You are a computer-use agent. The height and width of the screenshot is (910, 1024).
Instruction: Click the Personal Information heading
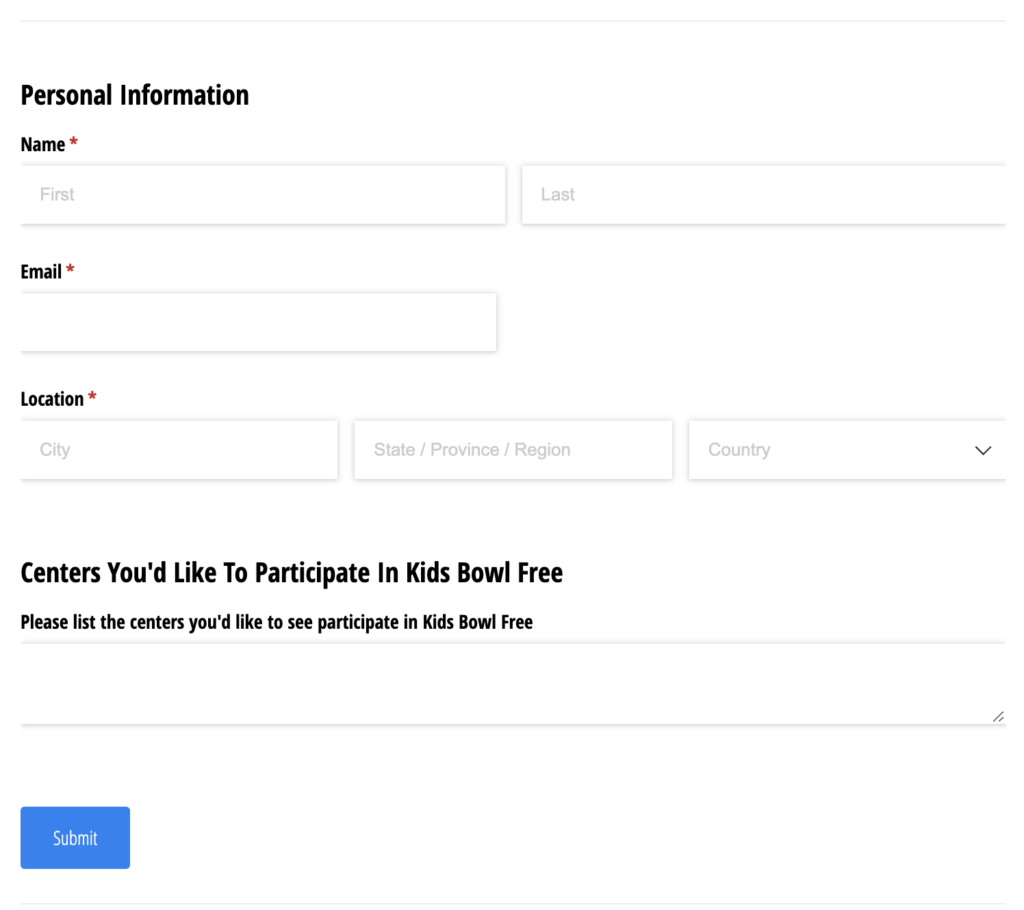[135, 95]
